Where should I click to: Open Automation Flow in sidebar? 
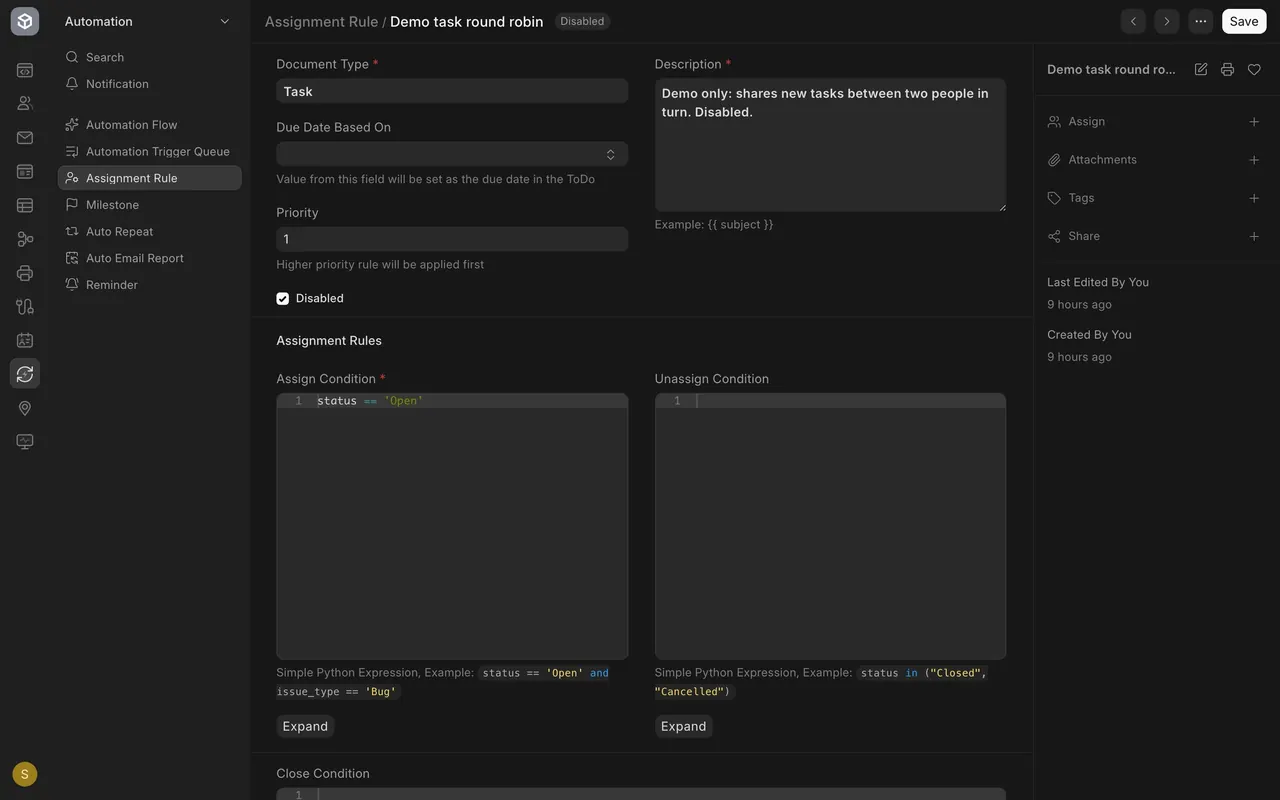[x=150, y=125]
